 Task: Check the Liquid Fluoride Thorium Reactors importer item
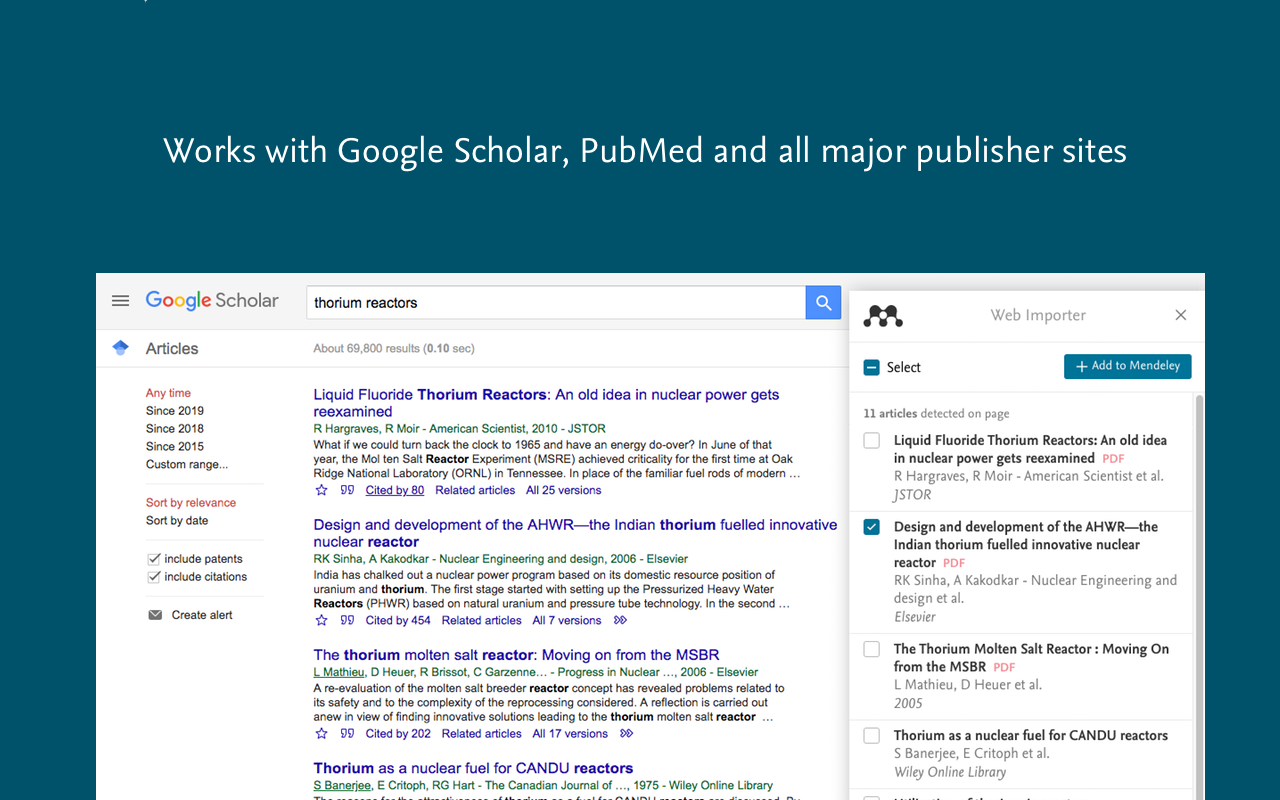pos(872,440)
